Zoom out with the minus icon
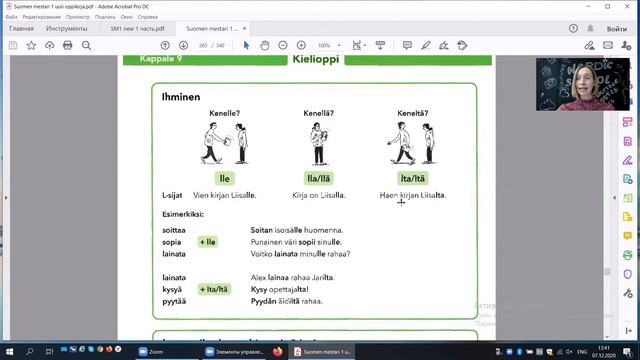The height and width of the screenshot is (360, 640). (x=283, y=45)
